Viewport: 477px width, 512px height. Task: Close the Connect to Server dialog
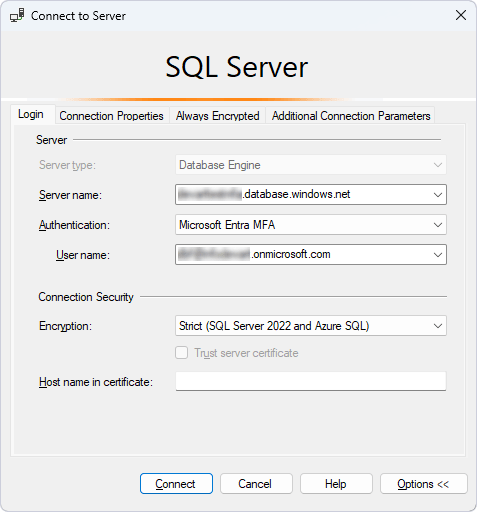click(461, 15)
